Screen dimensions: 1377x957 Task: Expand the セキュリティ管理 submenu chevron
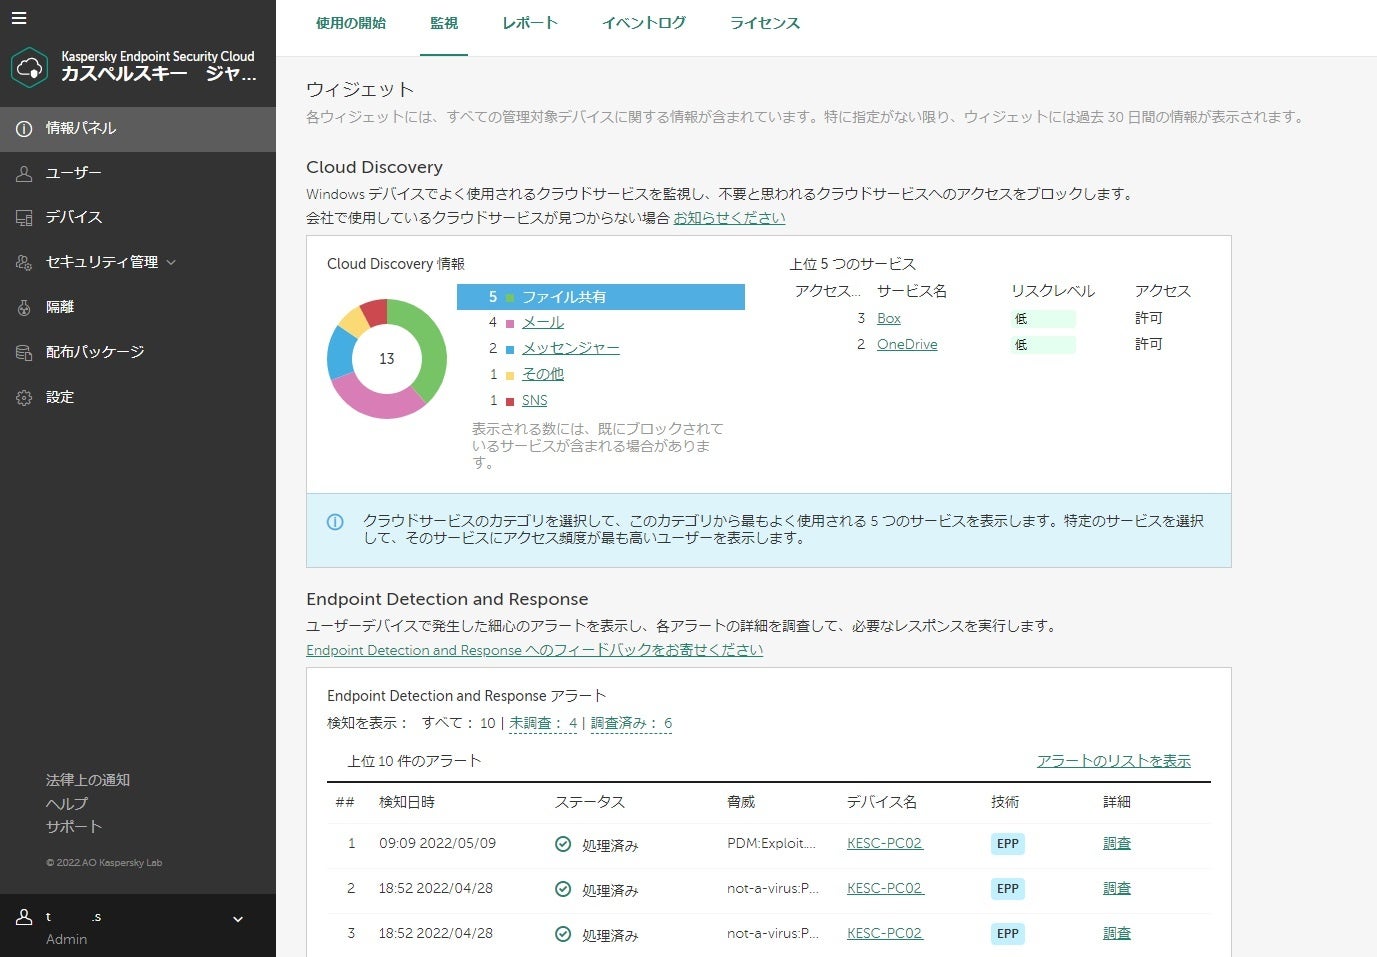(171, 263)
